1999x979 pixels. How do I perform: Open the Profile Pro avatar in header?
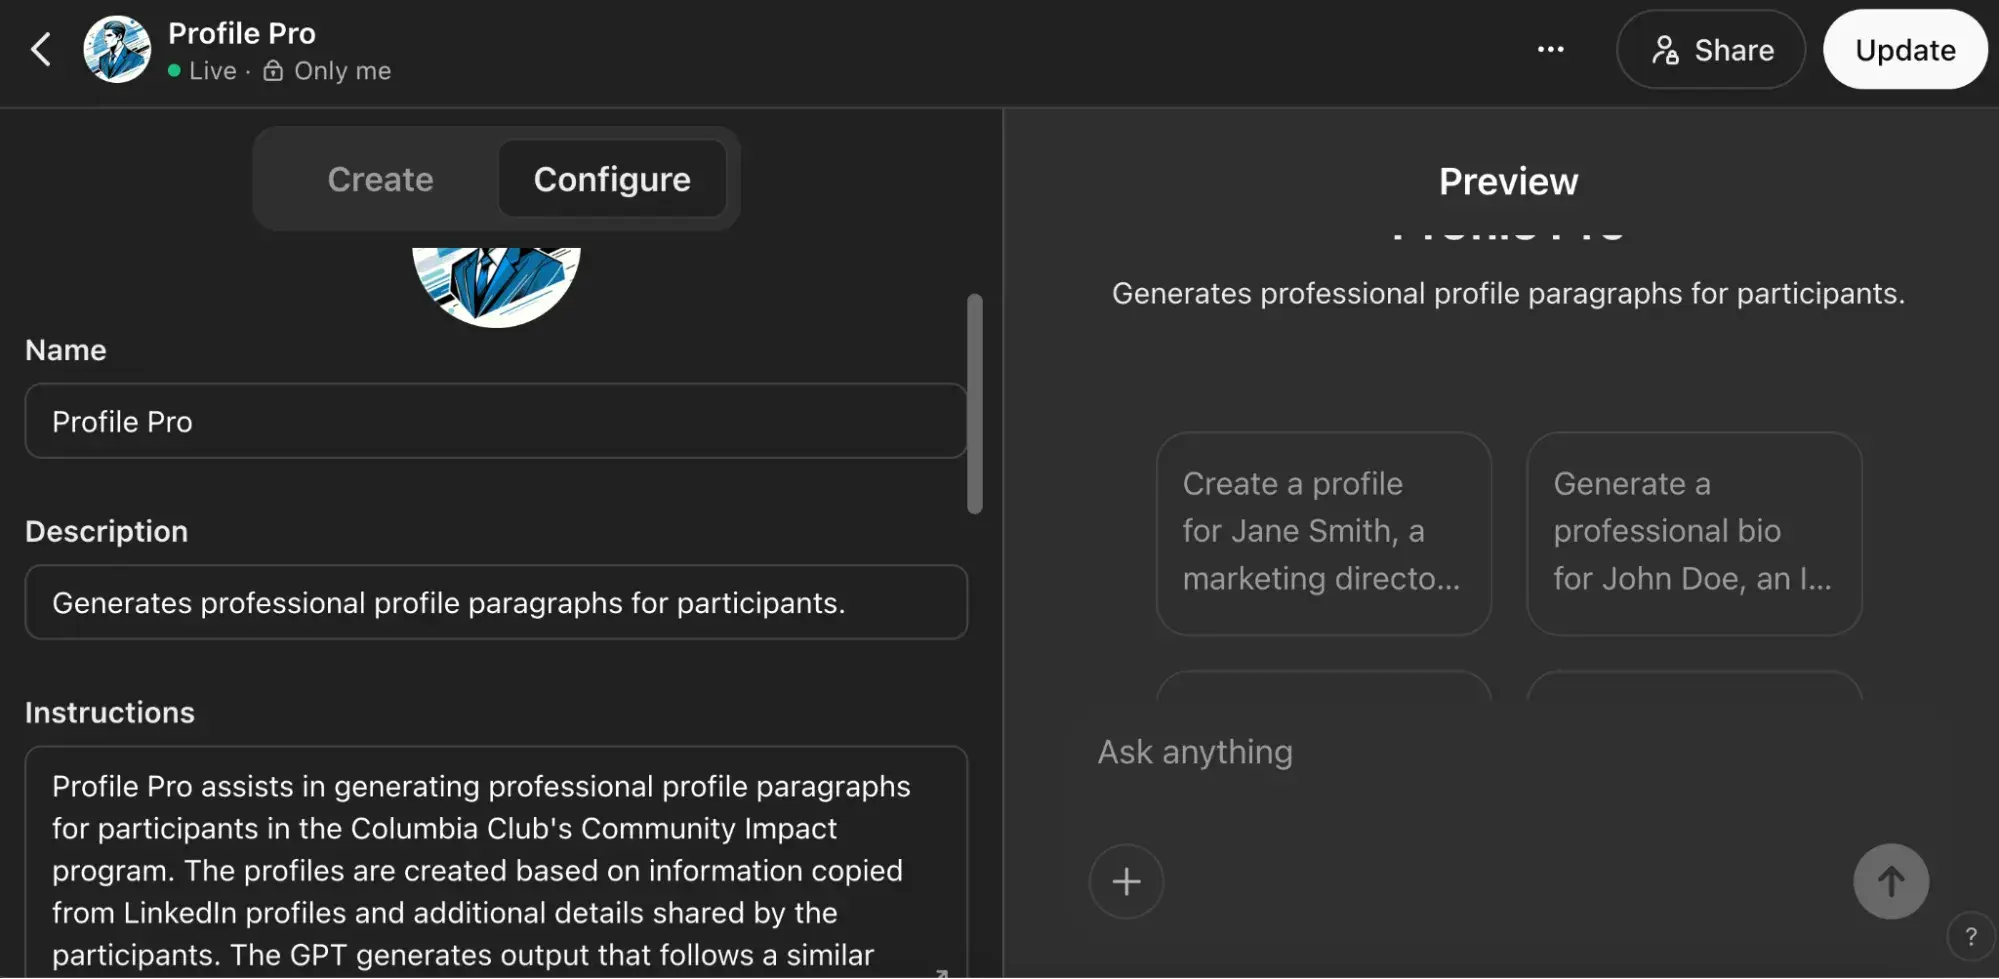(117, 49)
